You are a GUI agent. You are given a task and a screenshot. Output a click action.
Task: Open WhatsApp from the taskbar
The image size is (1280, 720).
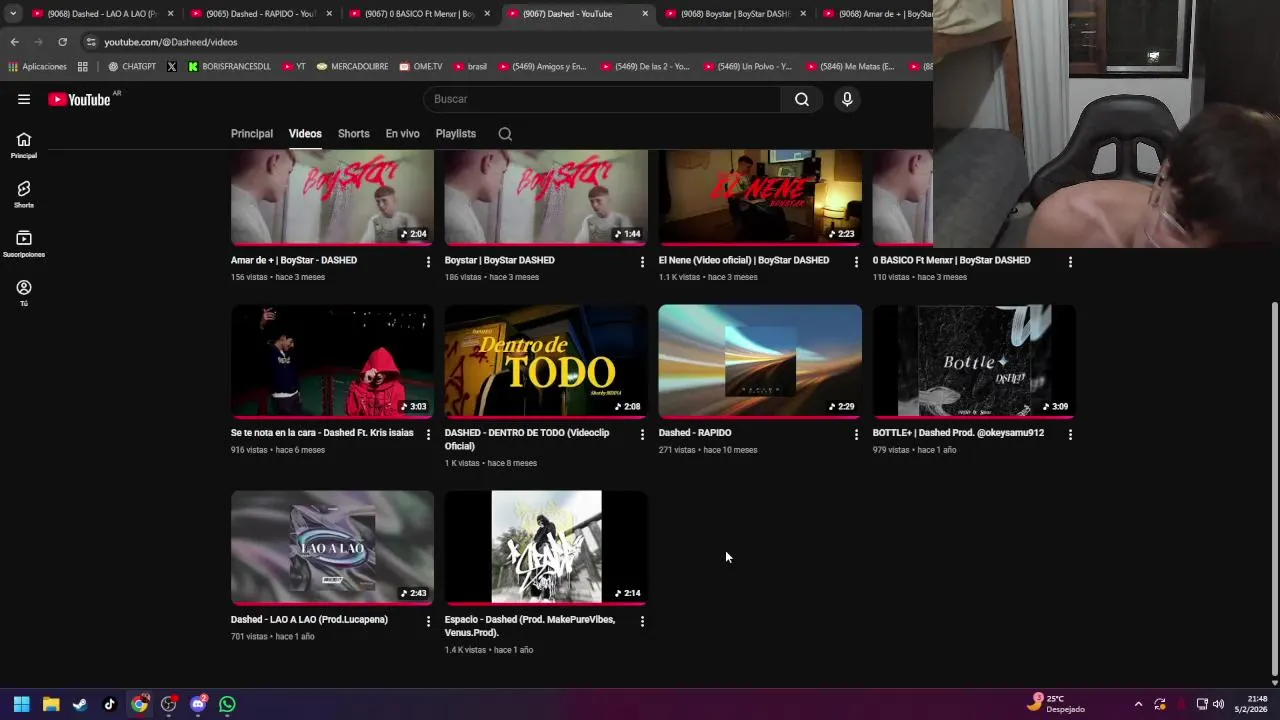point(227,704)
